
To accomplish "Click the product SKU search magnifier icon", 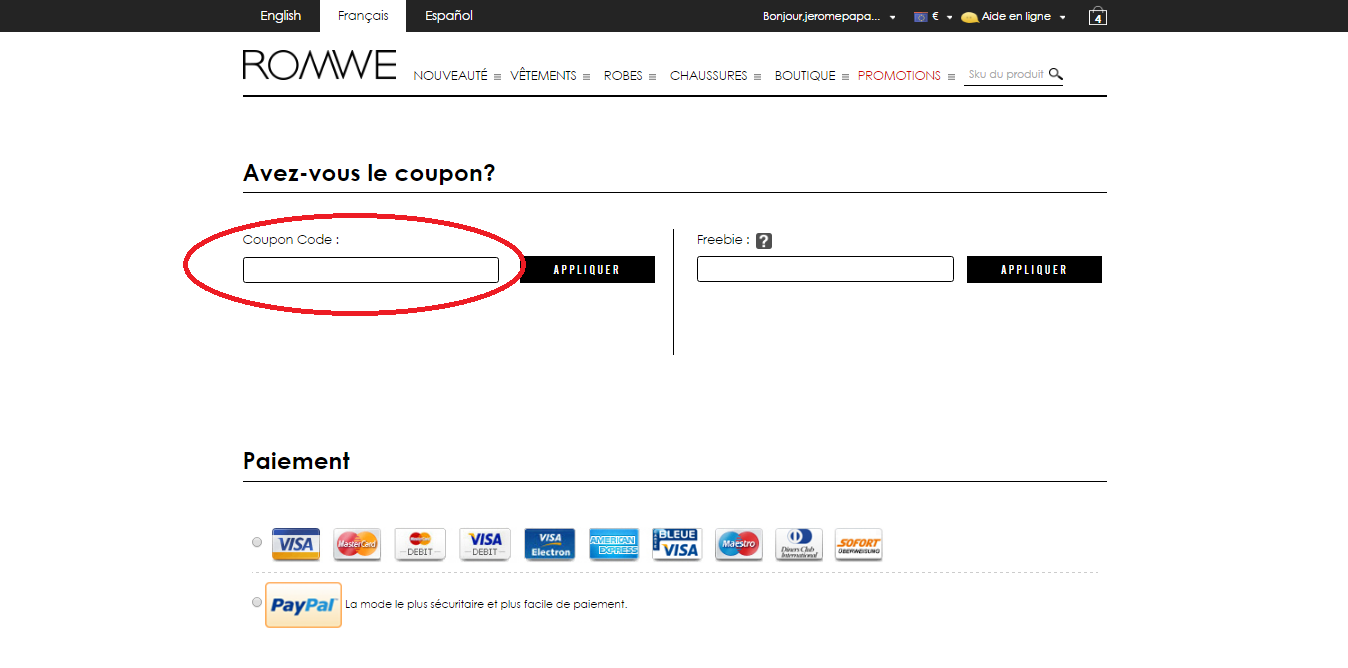I will [1057, 73].
